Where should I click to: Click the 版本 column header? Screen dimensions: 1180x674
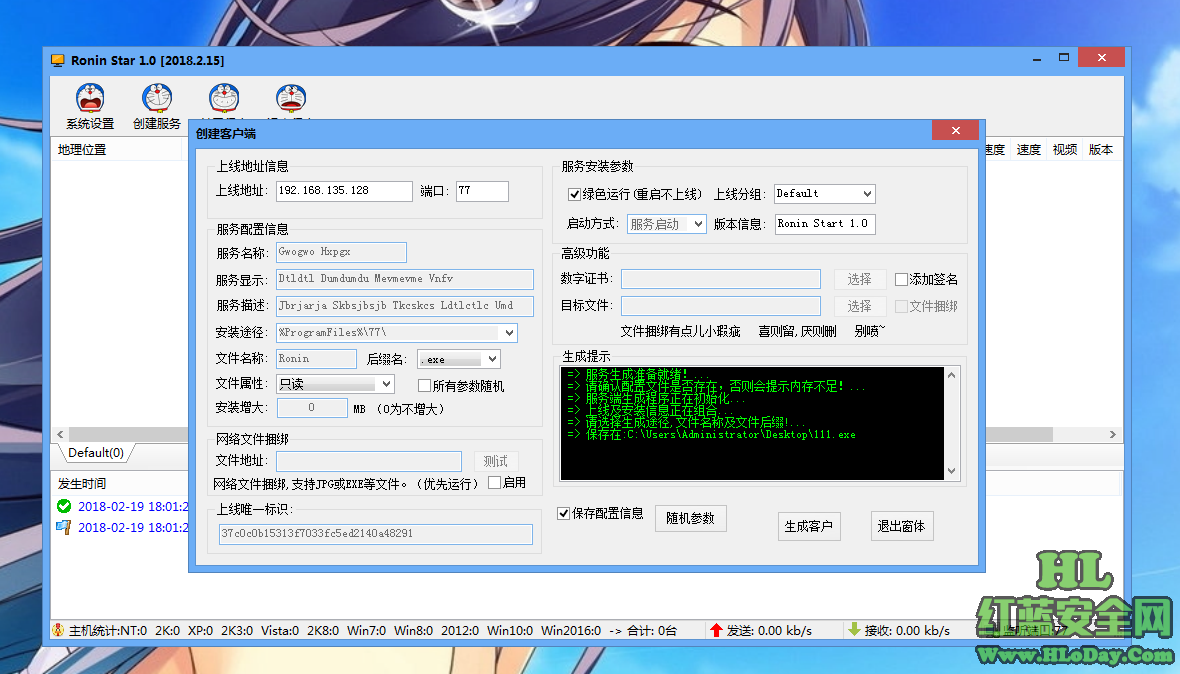[1101, 150]
